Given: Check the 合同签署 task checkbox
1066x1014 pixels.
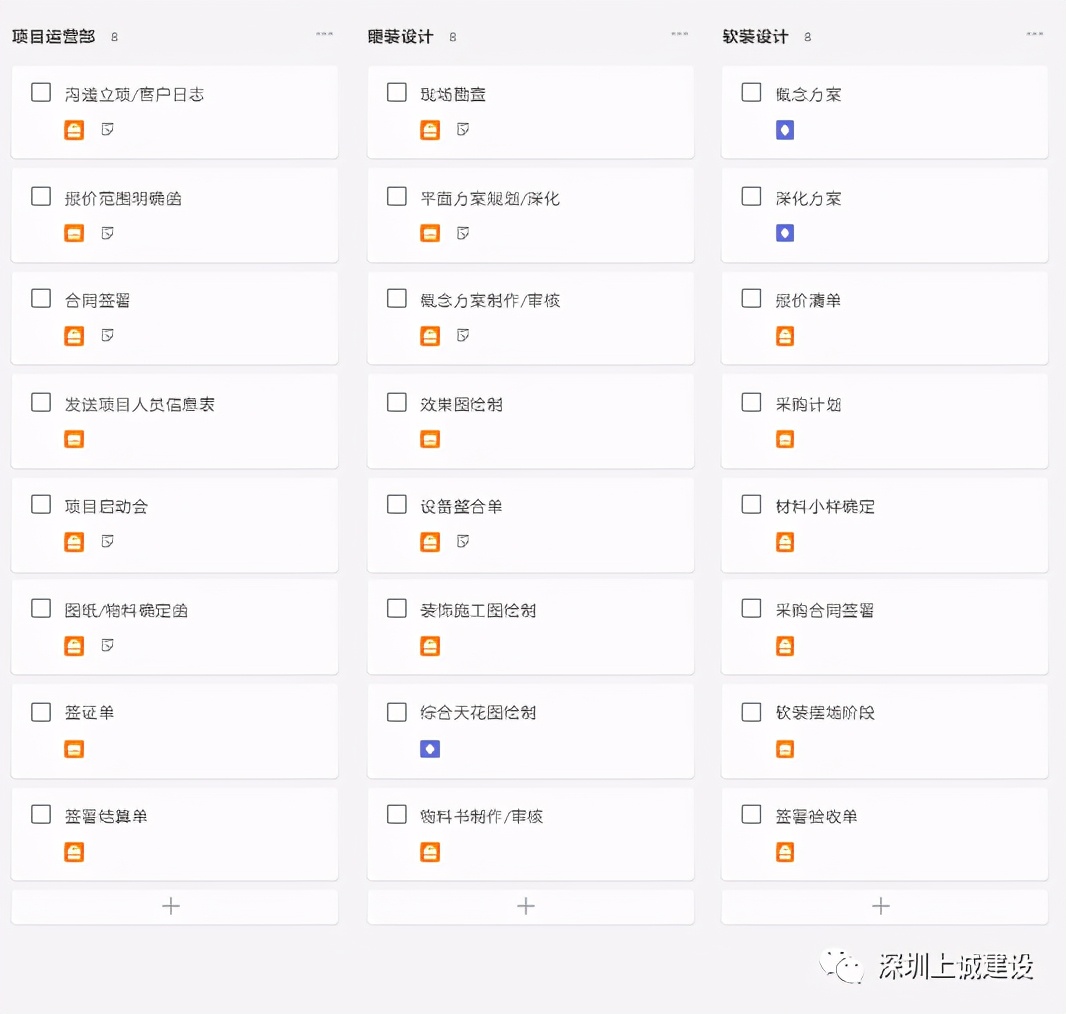Looking at the screenshot, I should (x=41, y=299).
